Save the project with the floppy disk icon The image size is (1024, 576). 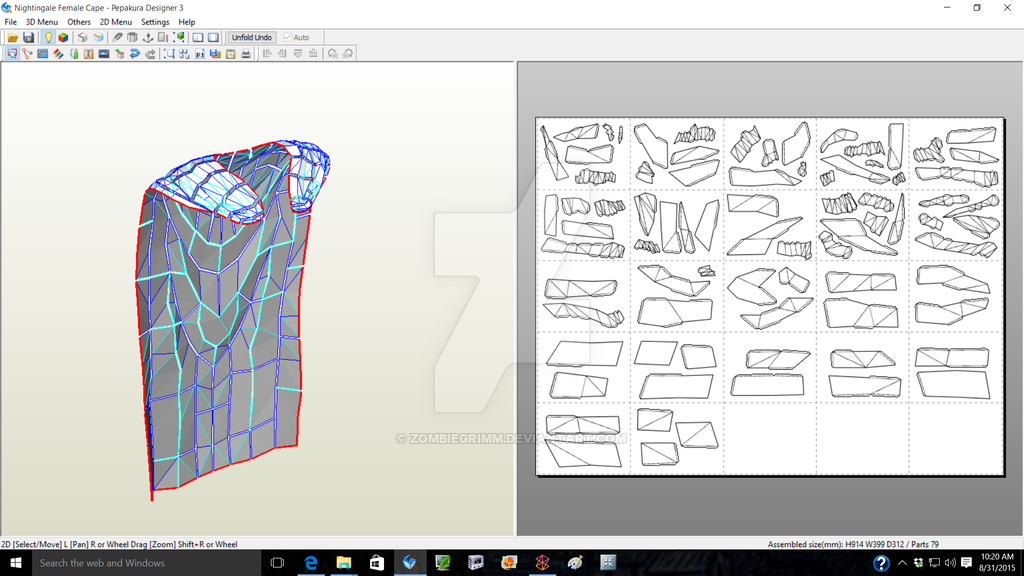pyautogui.click(x=28, y=38)
